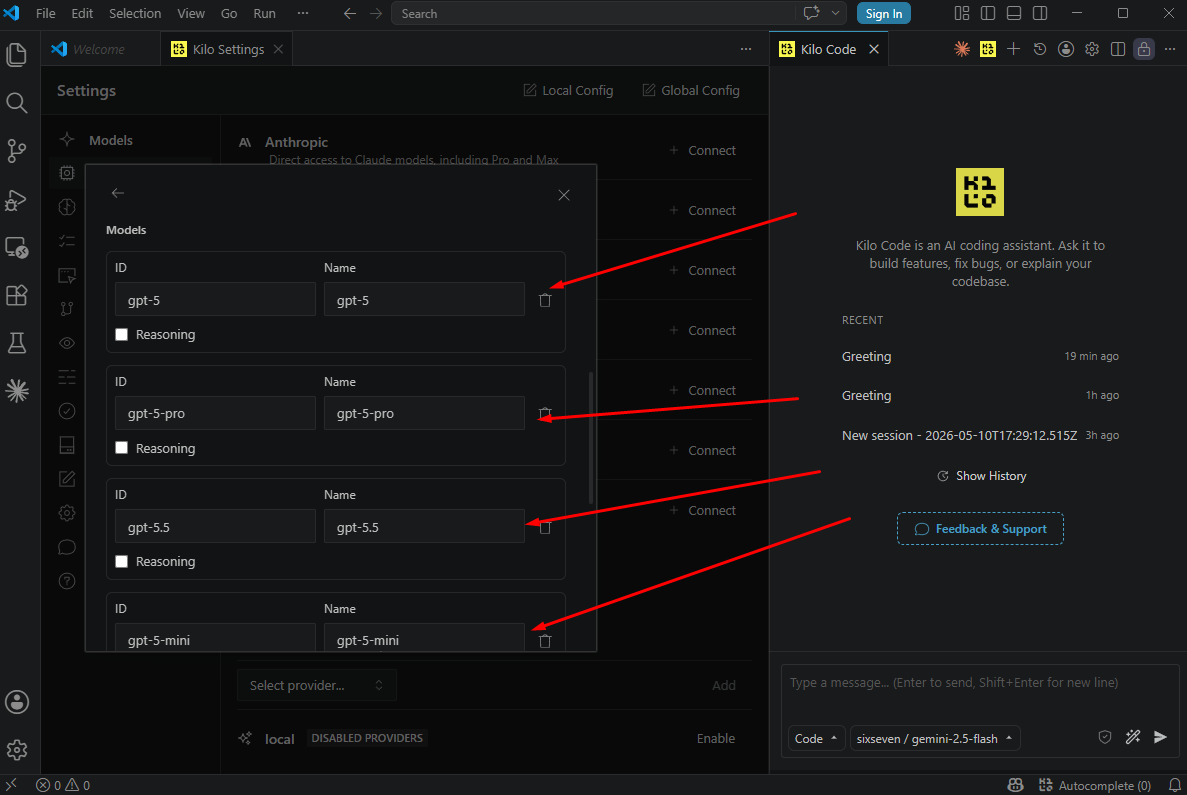Open Customize Layout in title bar

[961, 13]
